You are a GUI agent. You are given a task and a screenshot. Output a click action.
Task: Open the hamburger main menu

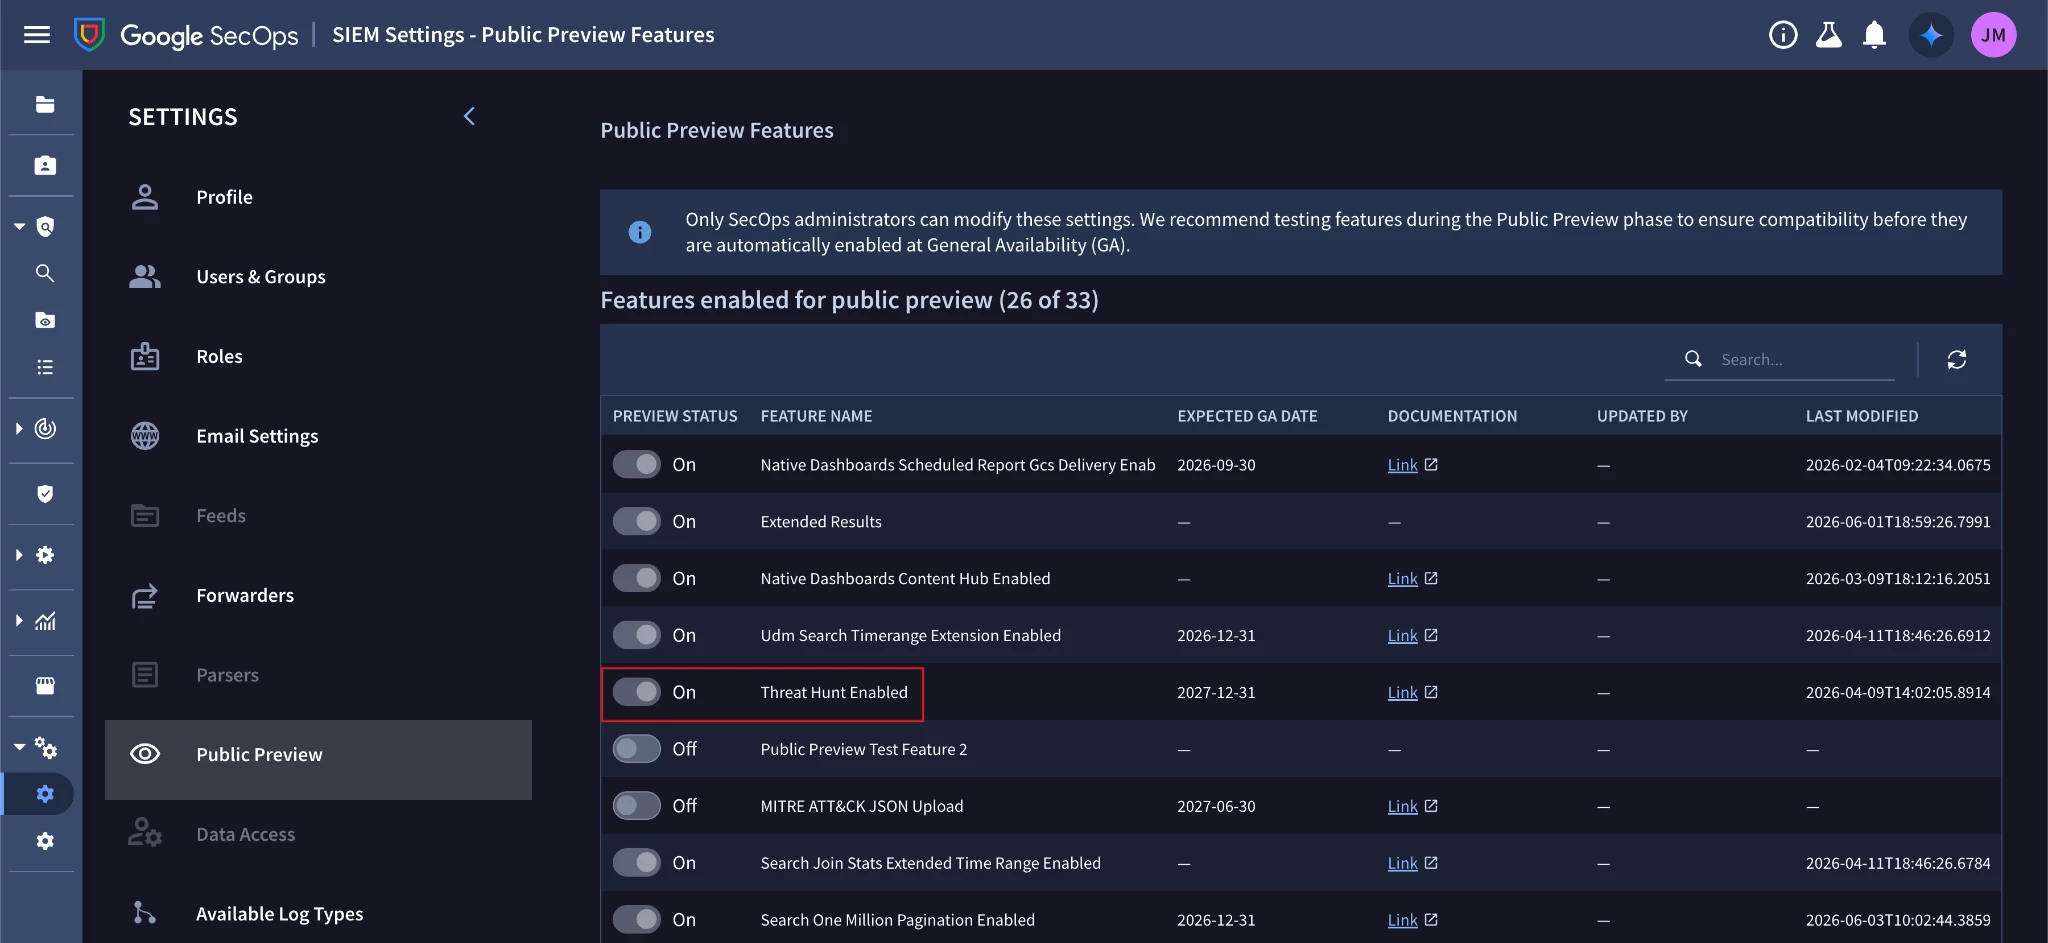[37, 35]
